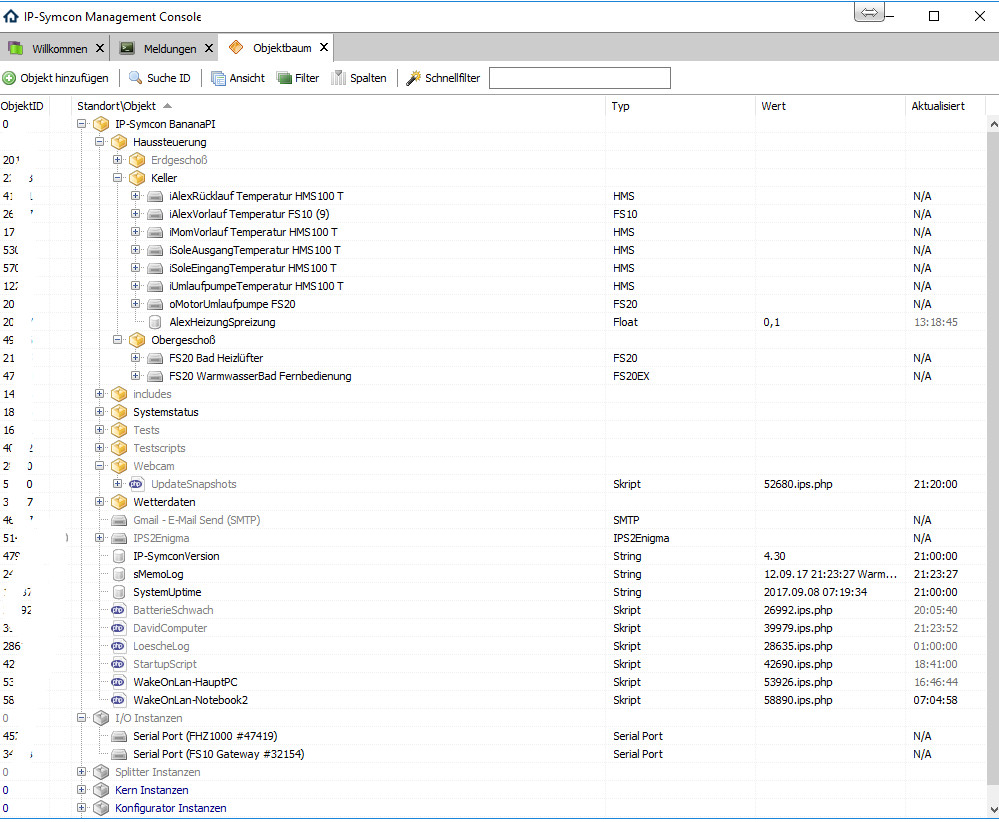Click the I/O Instanzen grey cube icon
999x822 pixels.
101,719
